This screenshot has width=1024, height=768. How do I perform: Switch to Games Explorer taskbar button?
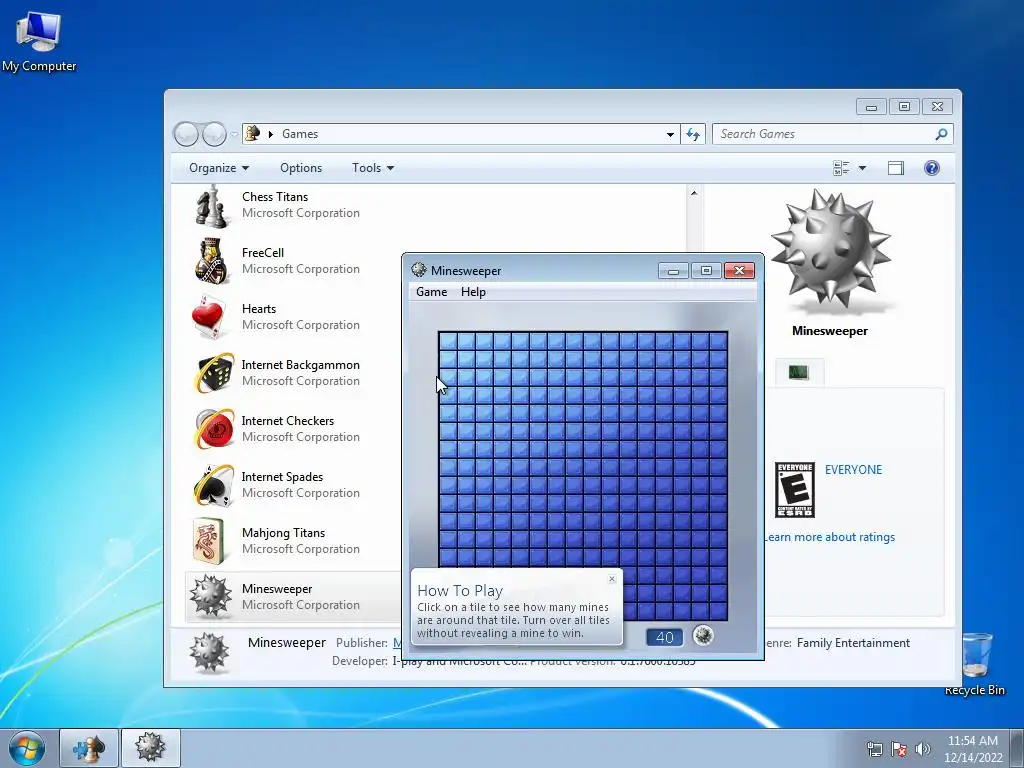89,748
